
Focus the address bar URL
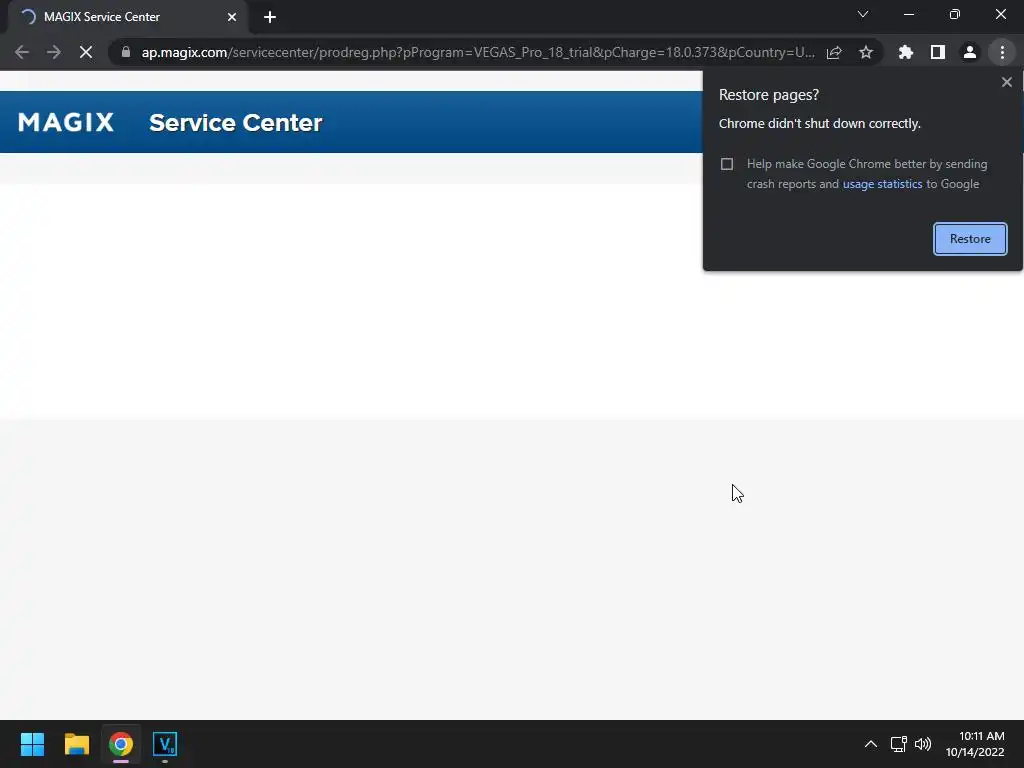[477, 52]
